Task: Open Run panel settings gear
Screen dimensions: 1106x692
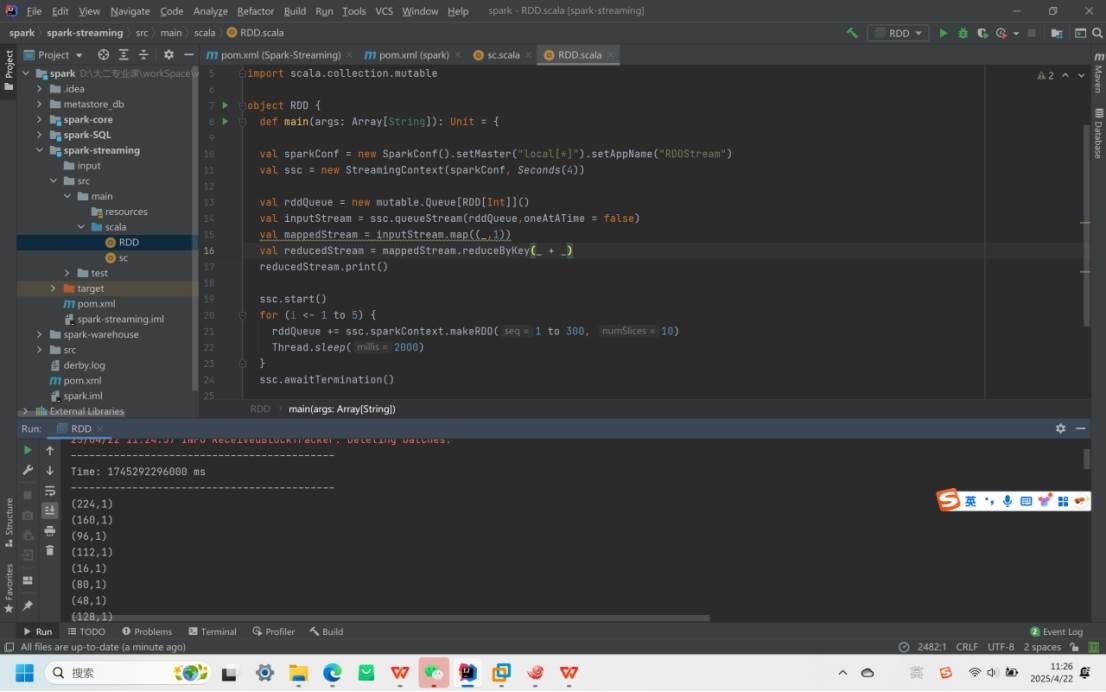Action: point(1060,428)
